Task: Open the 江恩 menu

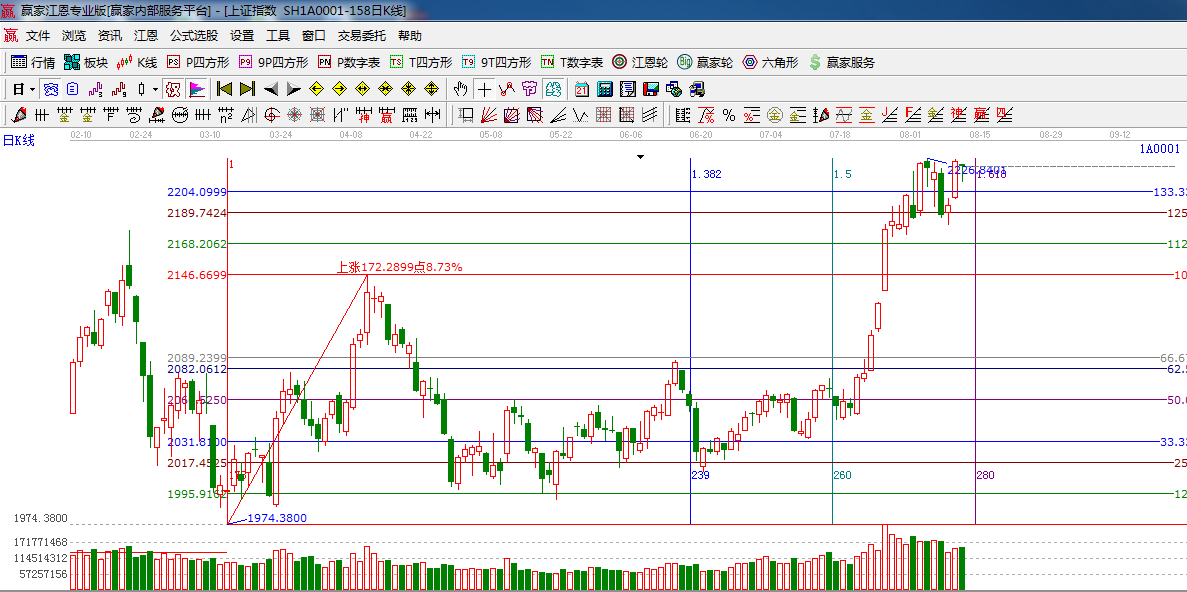Action: 146,35
